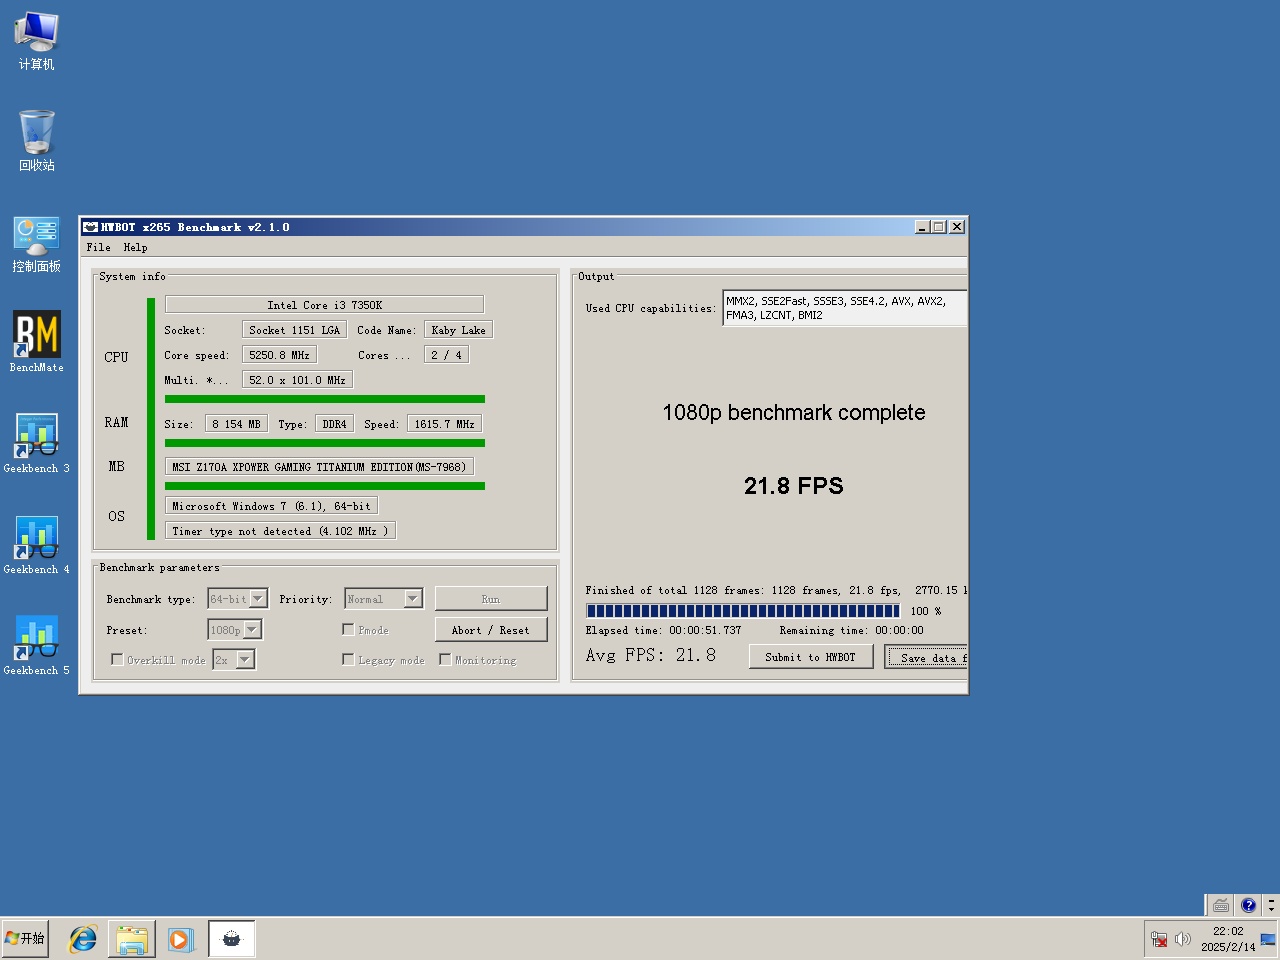Click the clock showing 22:02
The height and width of the screenshot is (960, 1280).
click(1228, 931)
